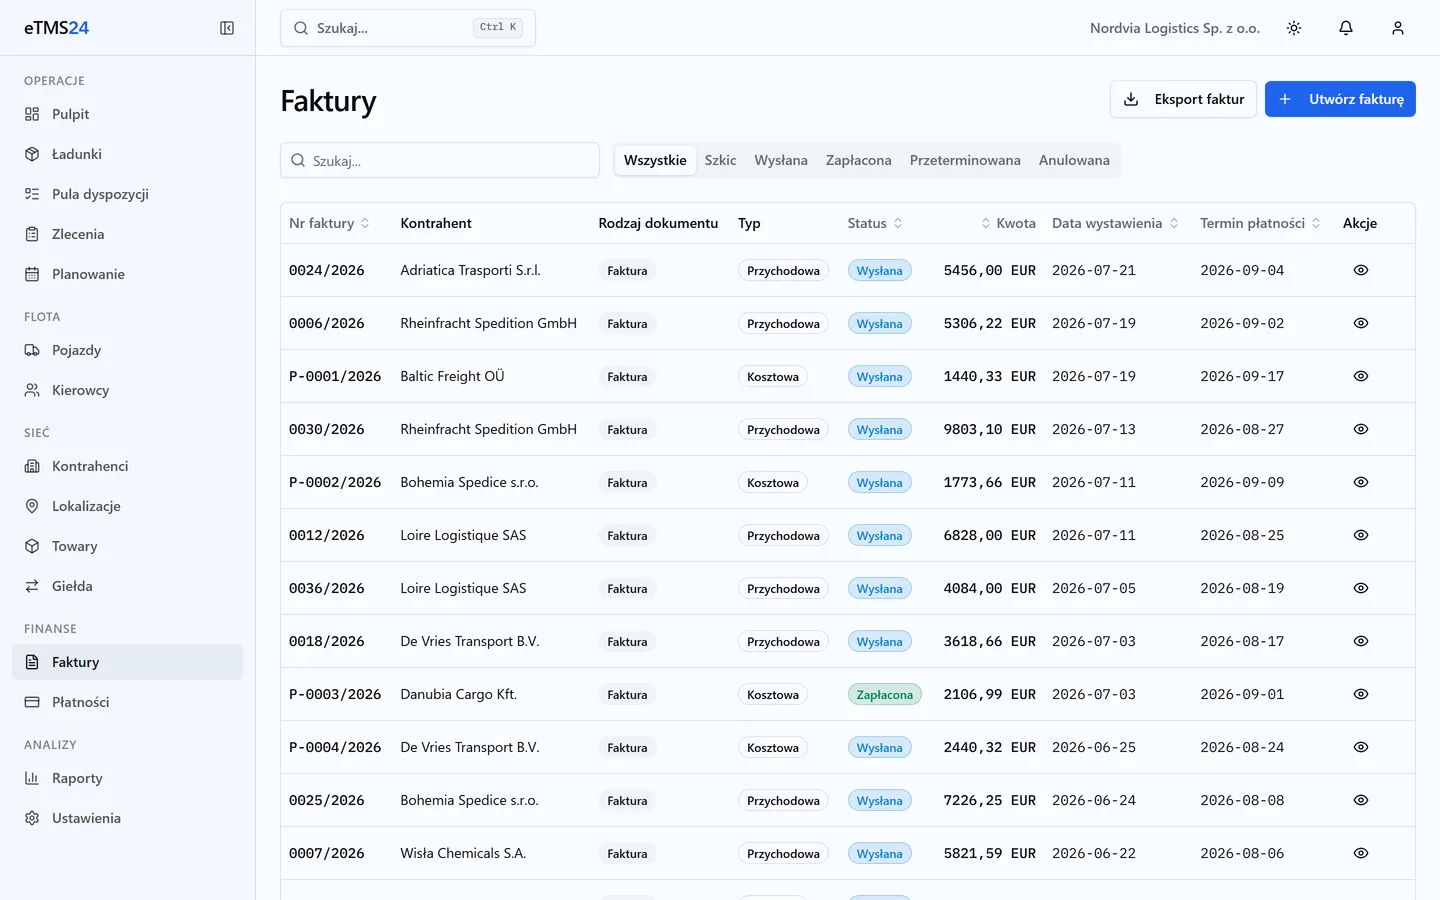
Task: View invoice 0025/2026 eye icon
Action: point(1360,800)
